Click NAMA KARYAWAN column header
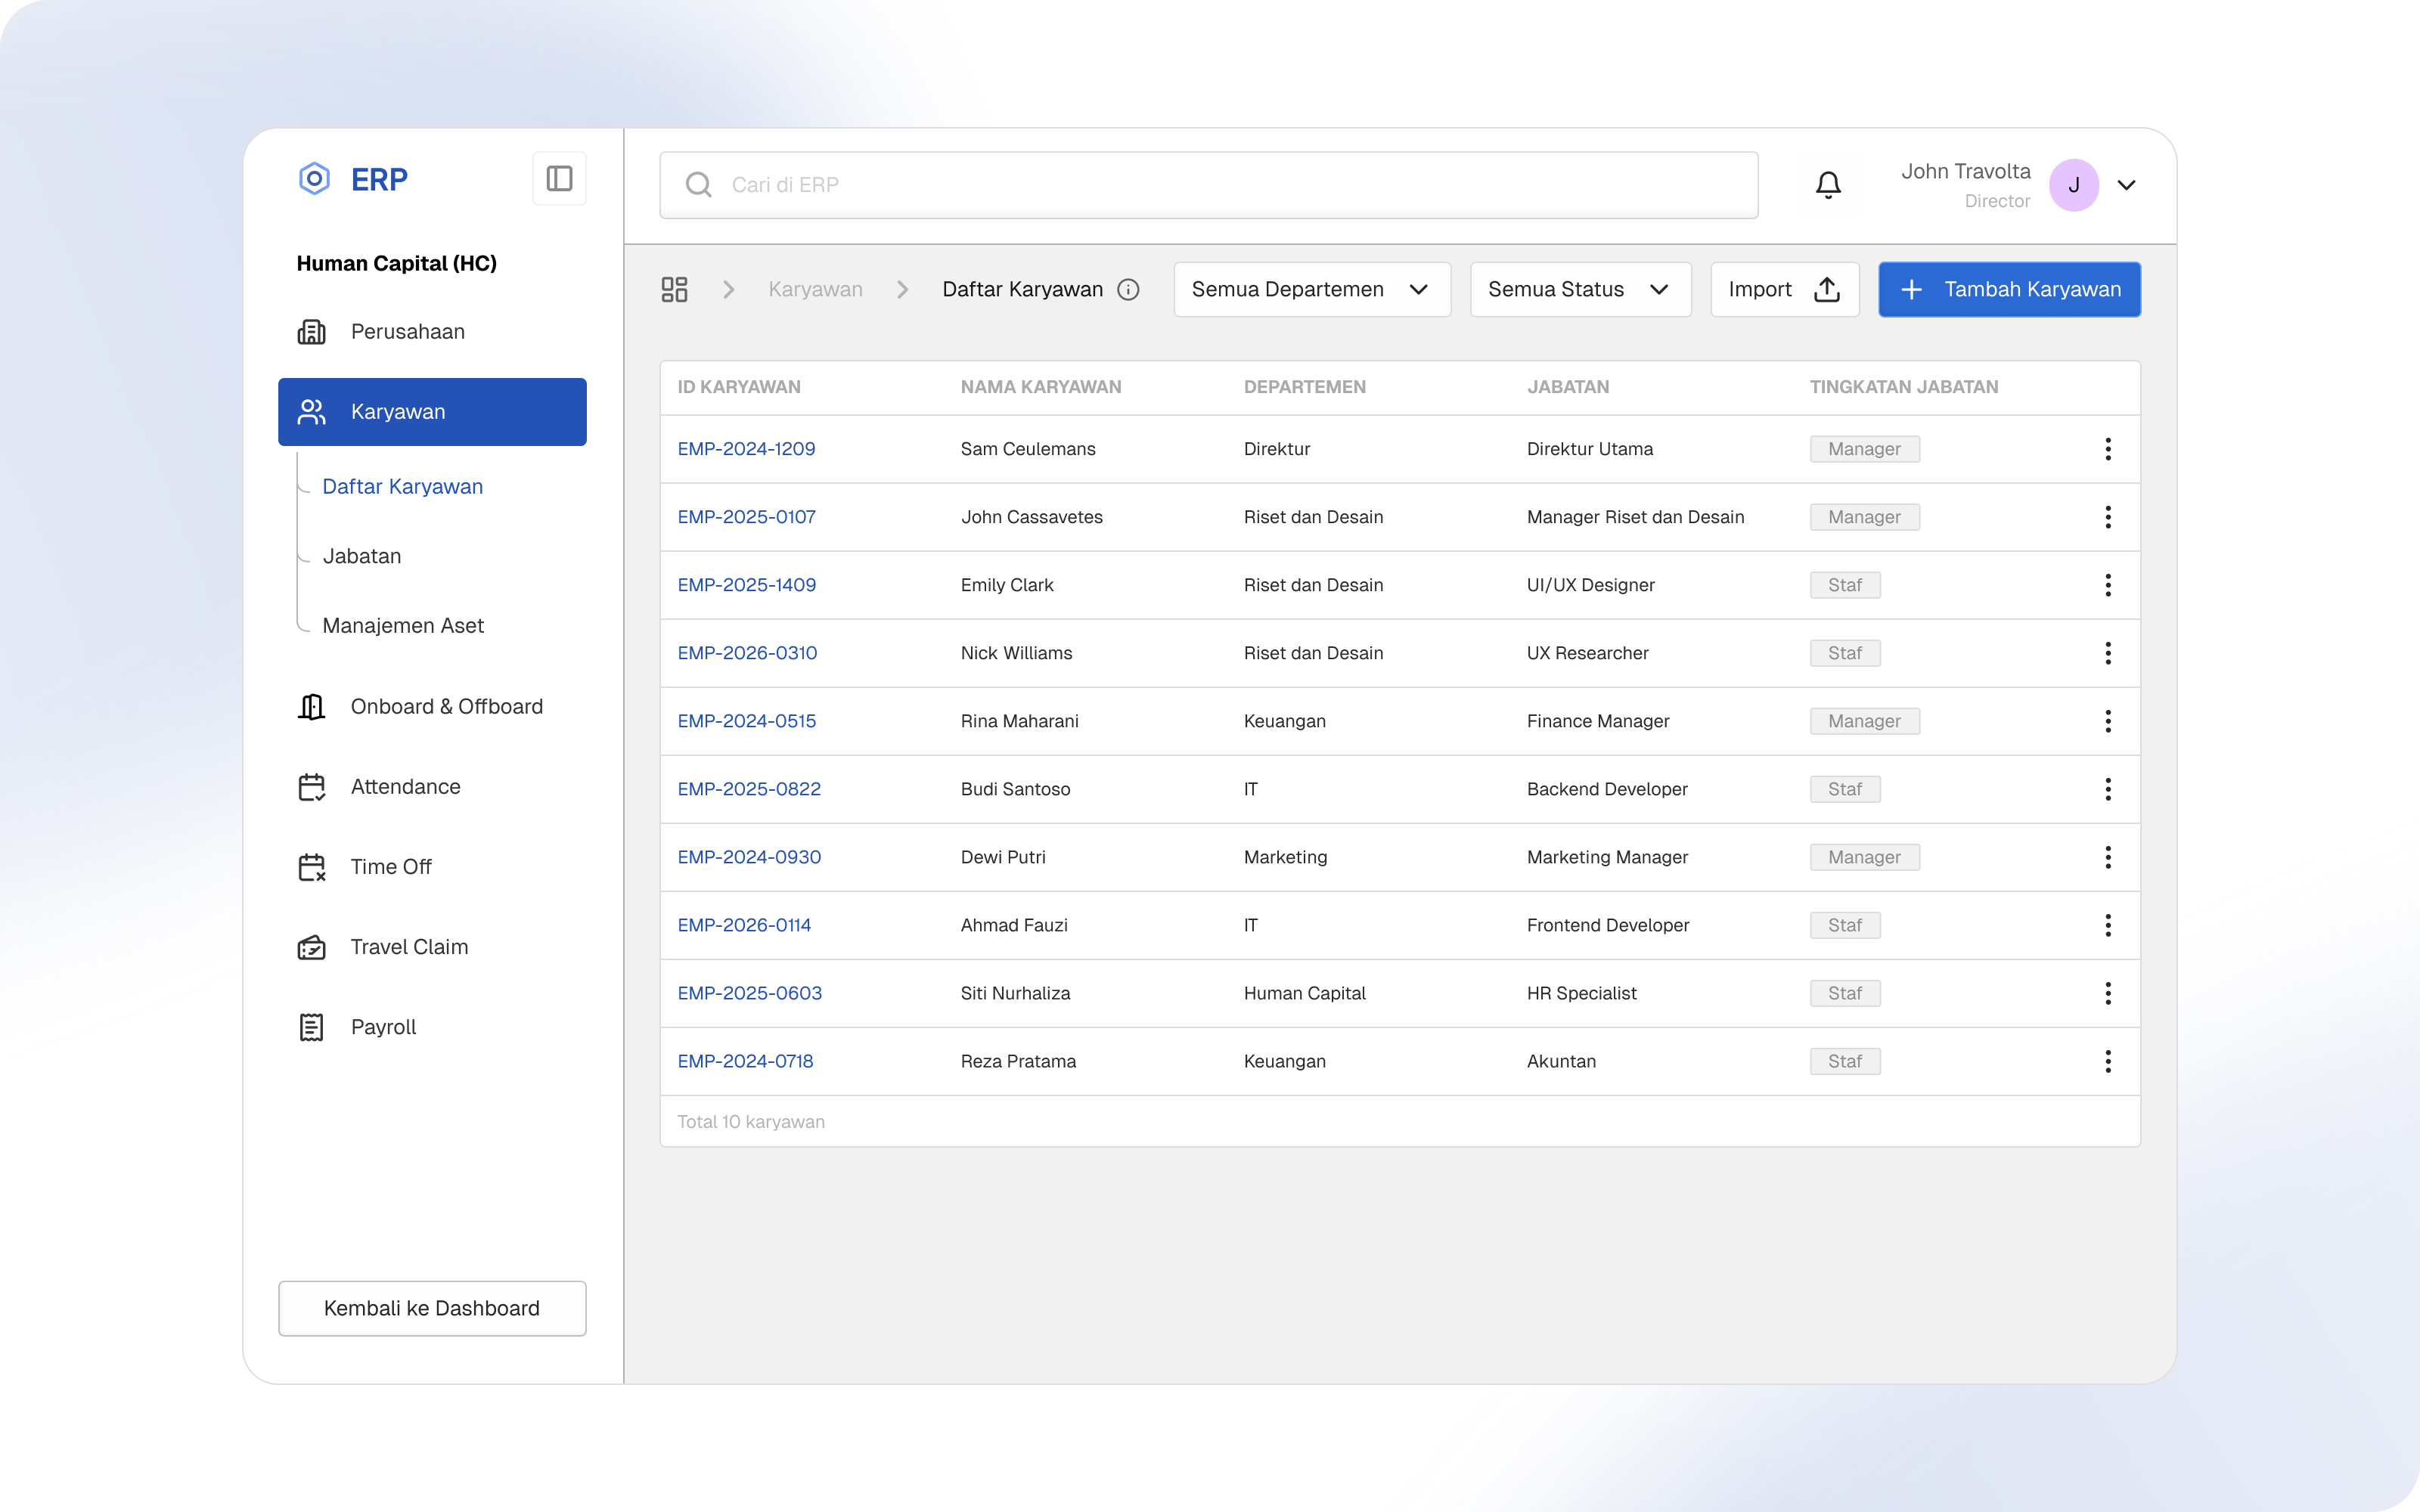This screenshot has height=1512, width=2420. coord(1041,387)
